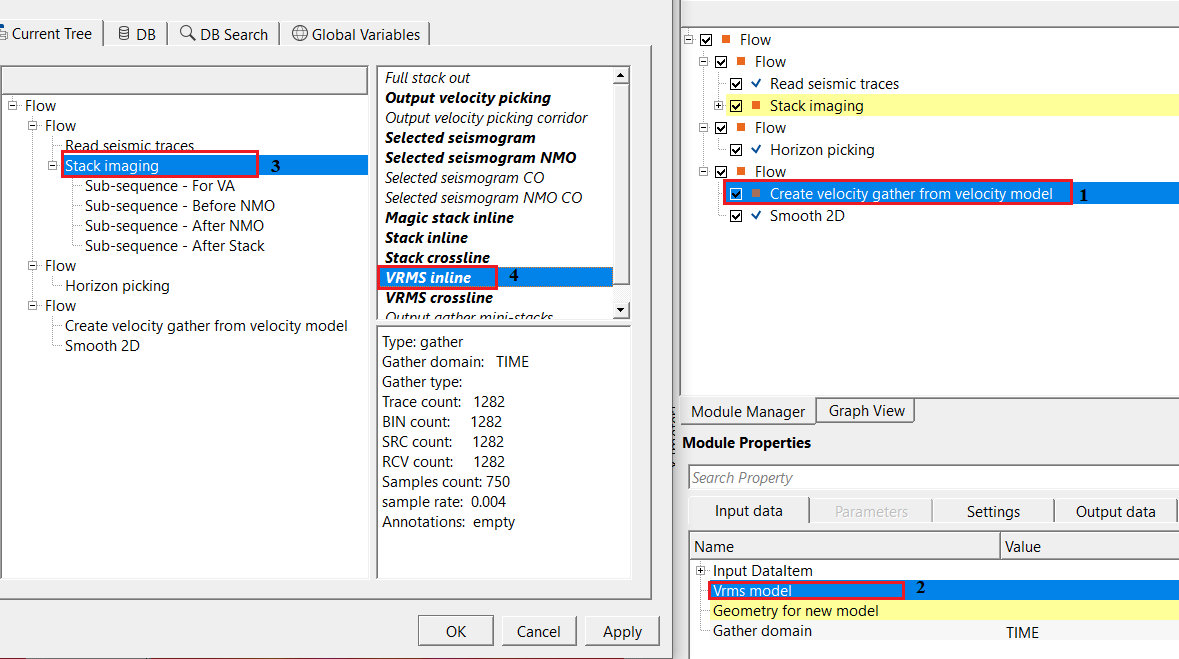Screen dimensions: 1179x659
Task: Click the Search Property input field
Action: point(930,478)
